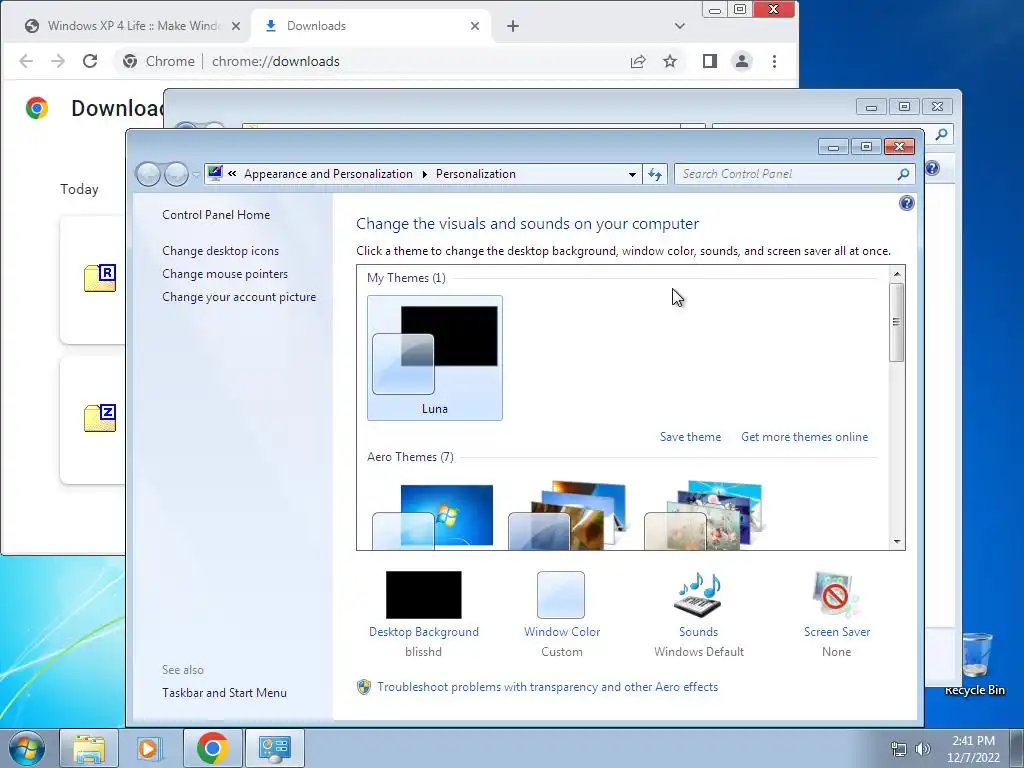Click Appearance and Personalization breadcrumb
Screen dimensions: 1024x768
tap(328, 174)
